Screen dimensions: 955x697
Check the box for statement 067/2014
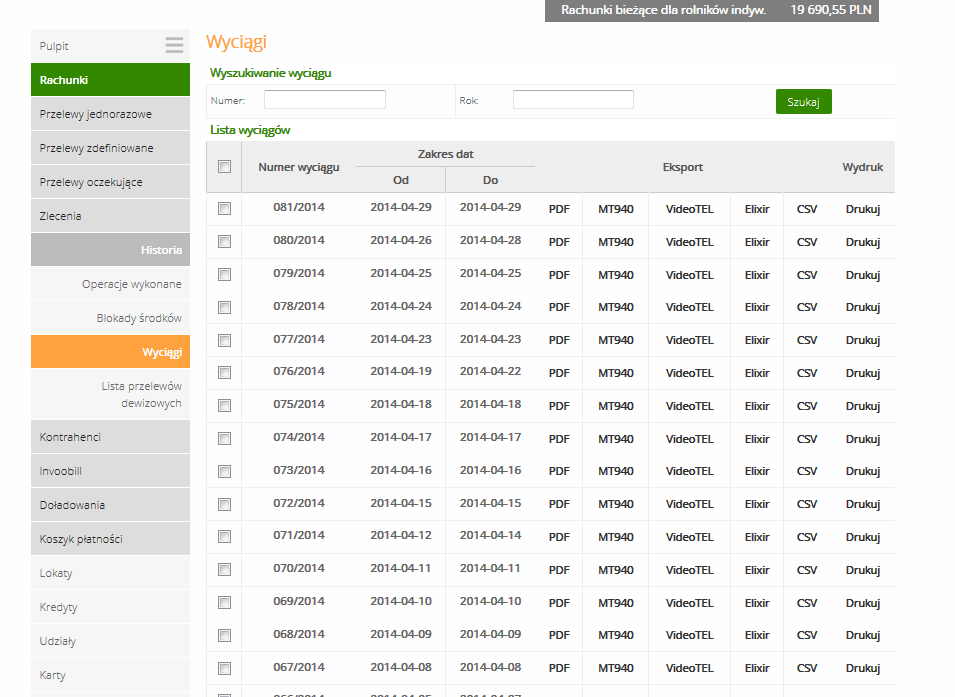tap(225, 668)
